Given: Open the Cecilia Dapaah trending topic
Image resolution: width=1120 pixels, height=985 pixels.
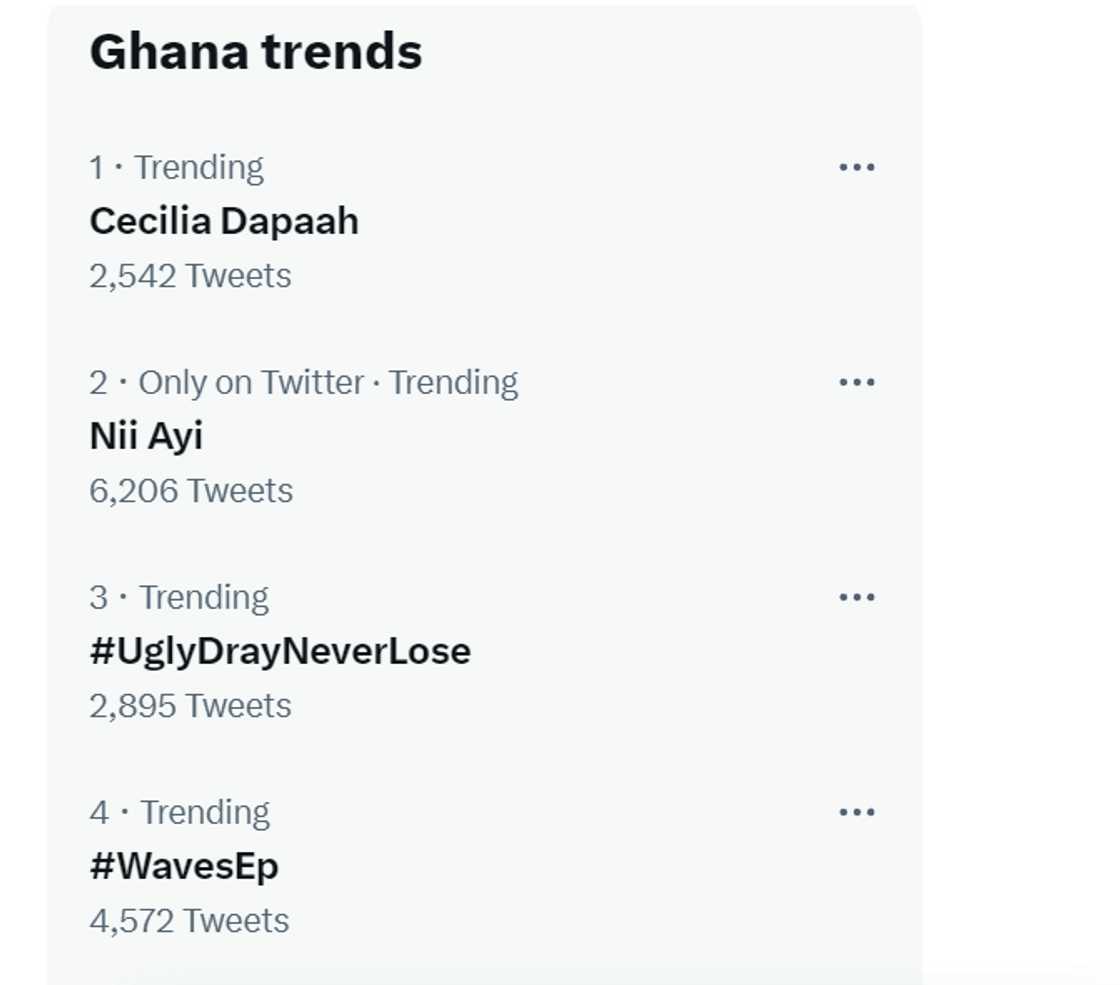Looking at the screenshot, I should [223, 221].
